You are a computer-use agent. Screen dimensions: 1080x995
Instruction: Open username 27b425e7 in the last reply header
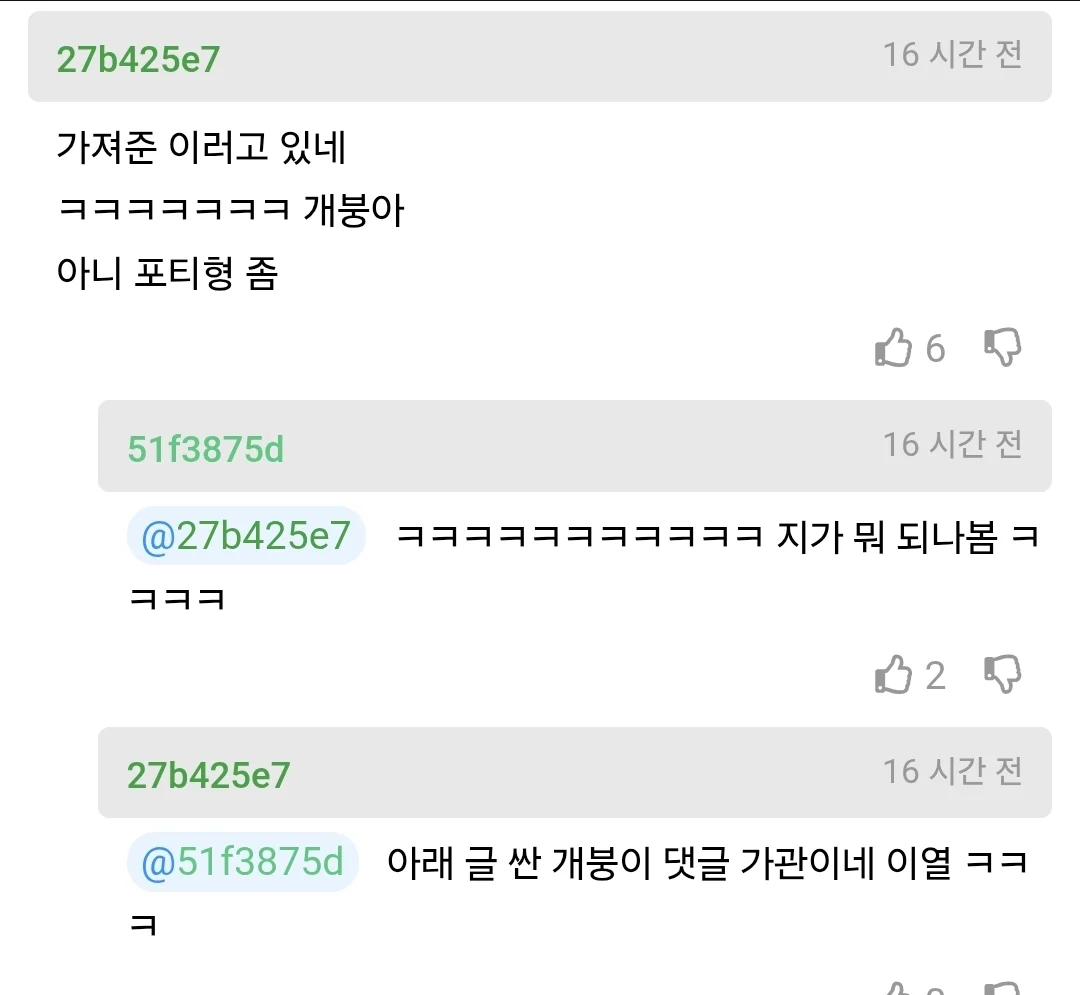(209, 775)
